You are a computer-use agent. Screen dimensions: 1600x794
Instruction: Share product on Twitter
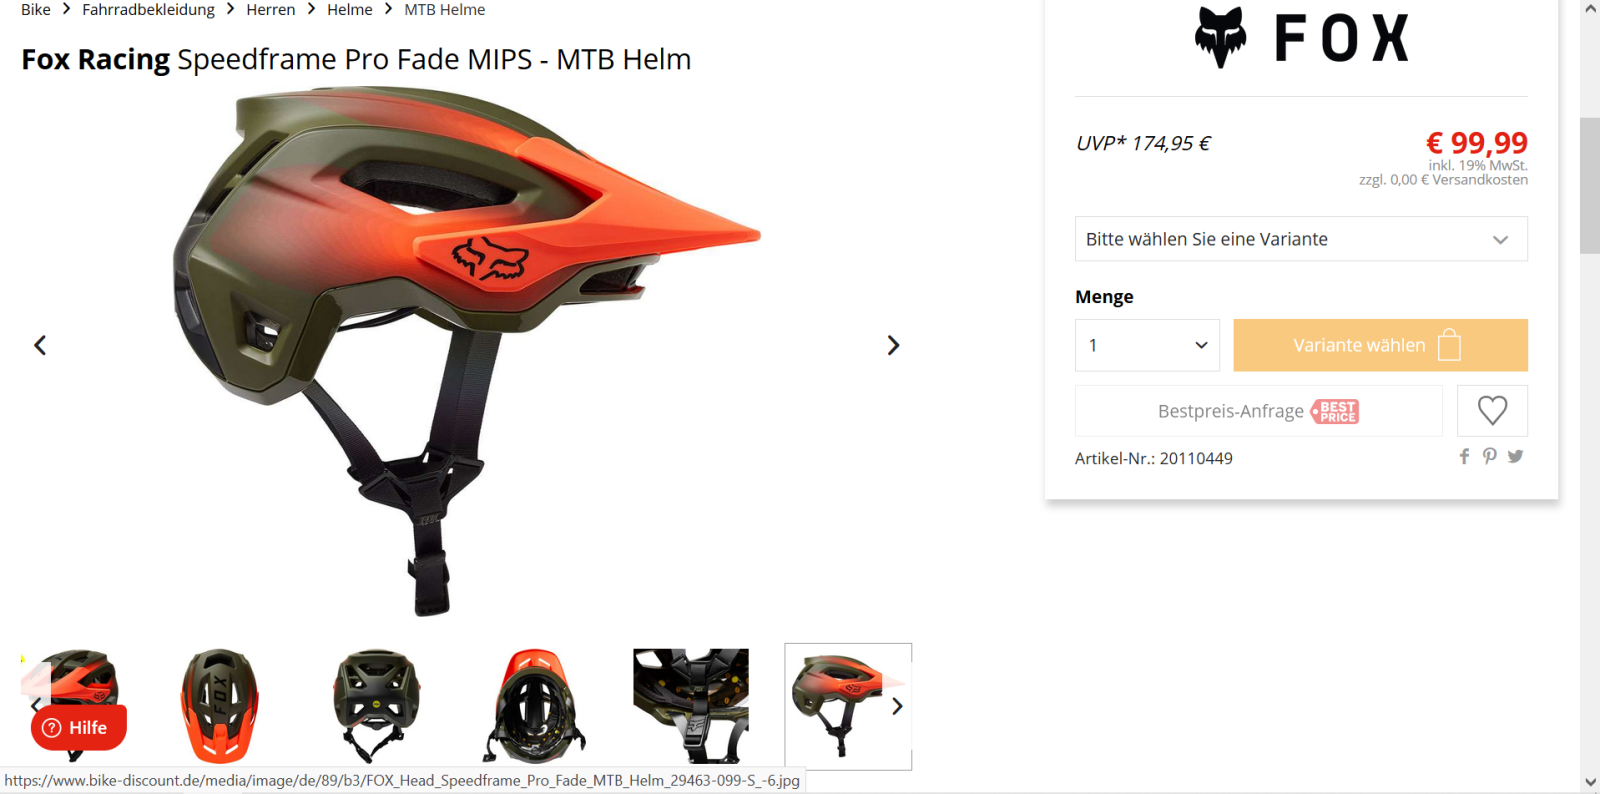pos(1516,456)
